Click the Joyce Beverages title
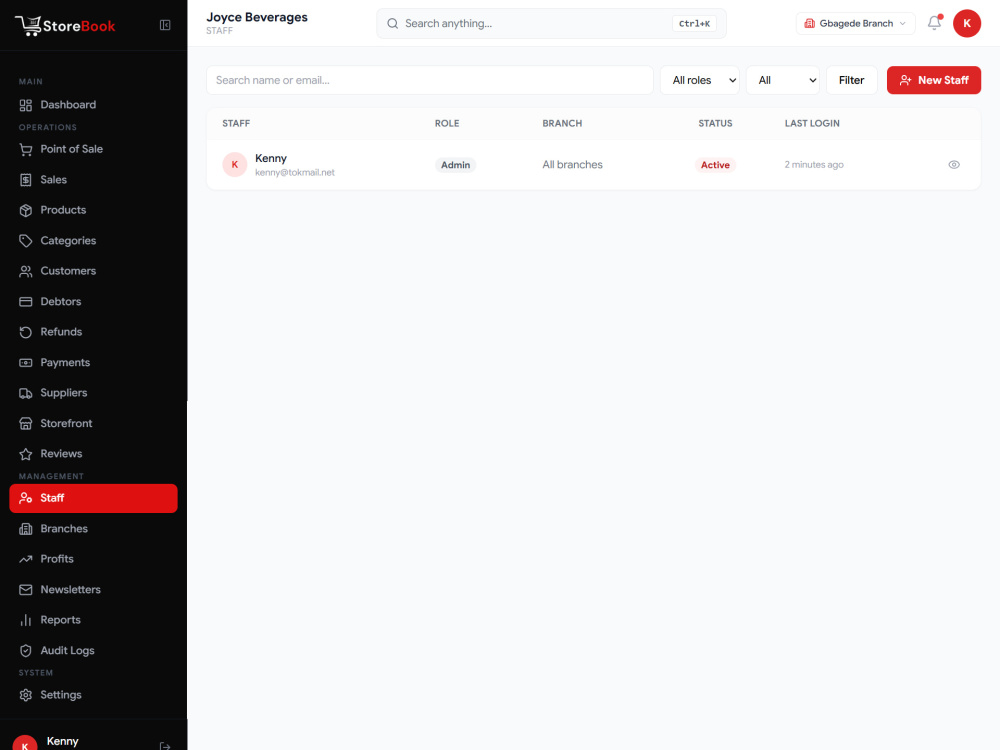1000x750 pixels. pyautogui.click(x=256, y=17)
